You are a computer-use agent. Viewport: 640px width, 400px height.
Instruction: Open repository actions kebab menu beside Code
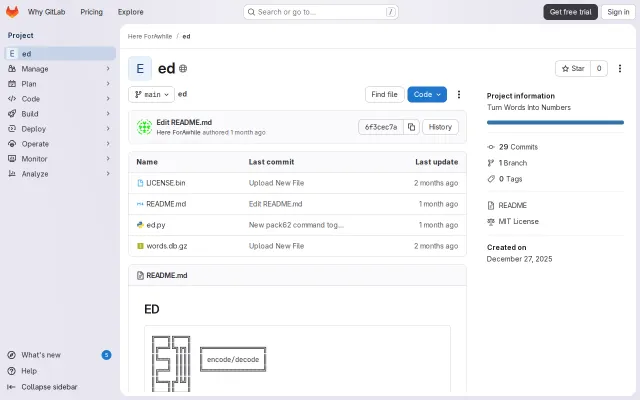click(459, 94)
